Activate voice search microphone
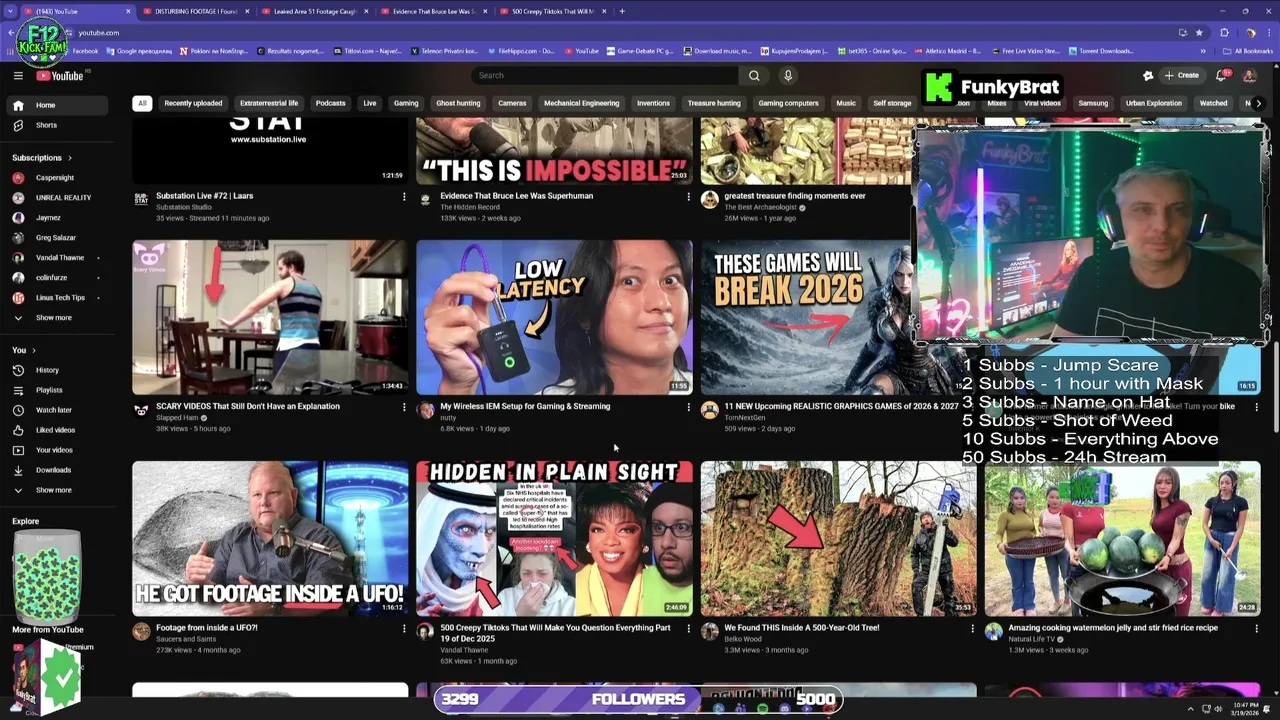1280x720 pixels. tap(788, 75)
